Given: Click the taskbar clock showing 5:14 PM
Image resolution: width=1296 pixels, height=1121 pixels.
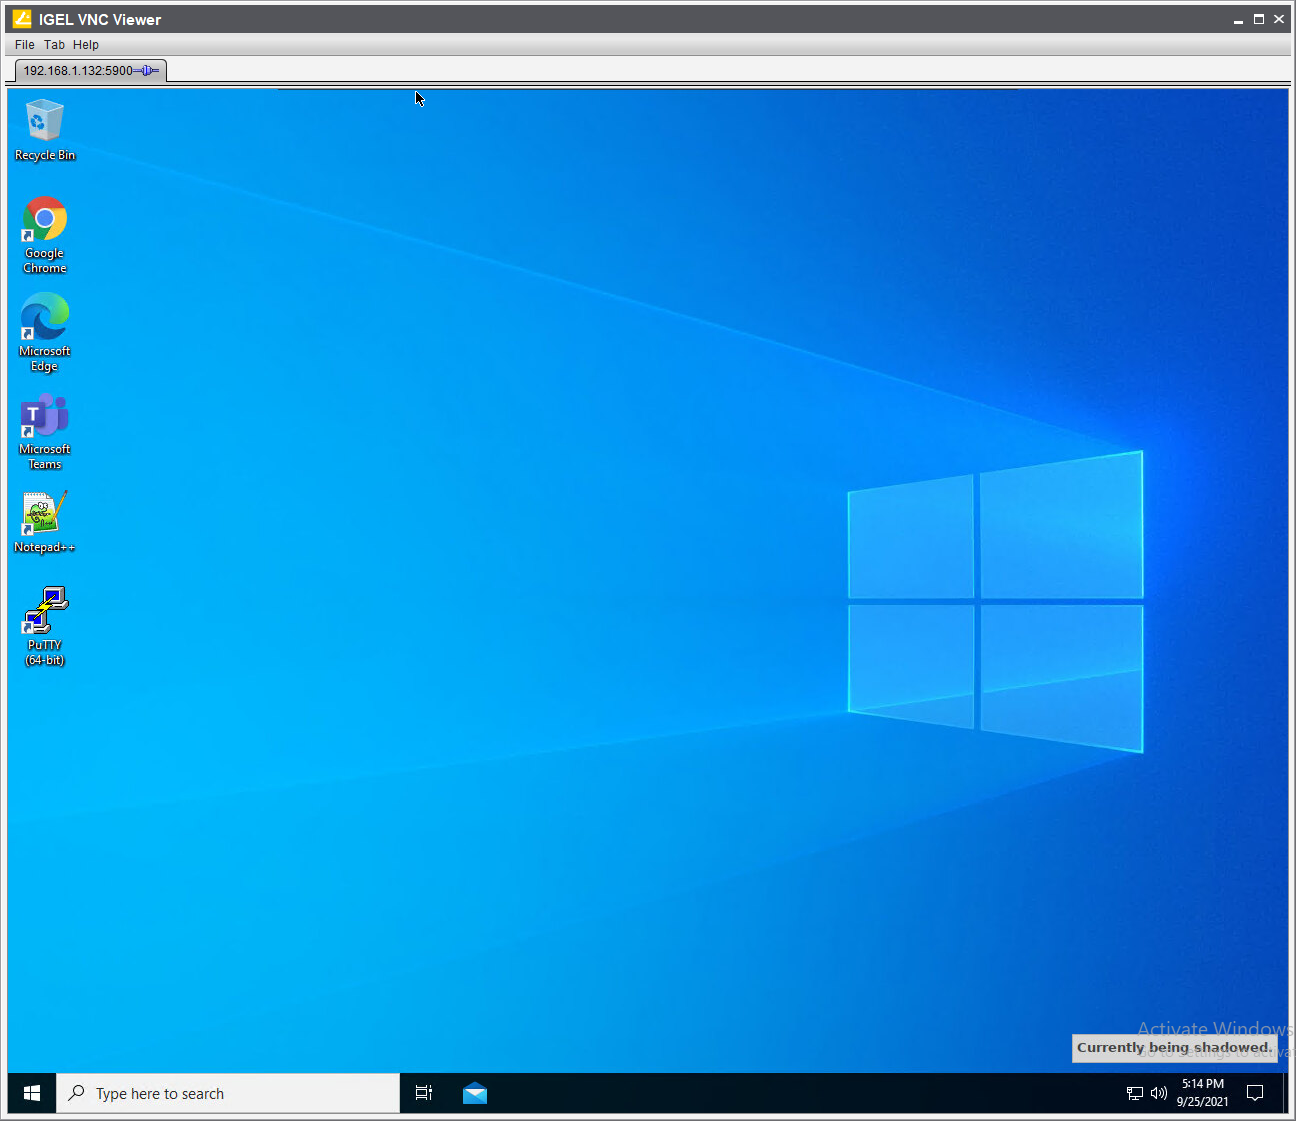Looking at the screenshot, I should (x=1202, y=1093).
